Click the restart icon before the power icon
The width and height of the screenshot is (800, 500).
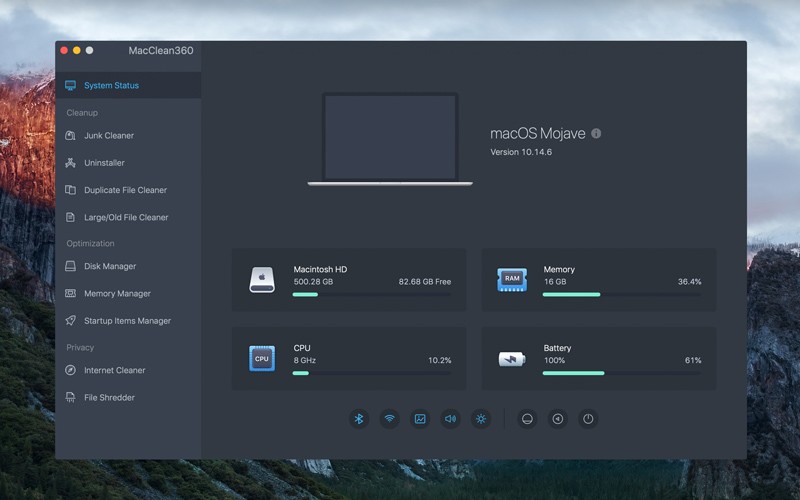click(x=558, y=419)
